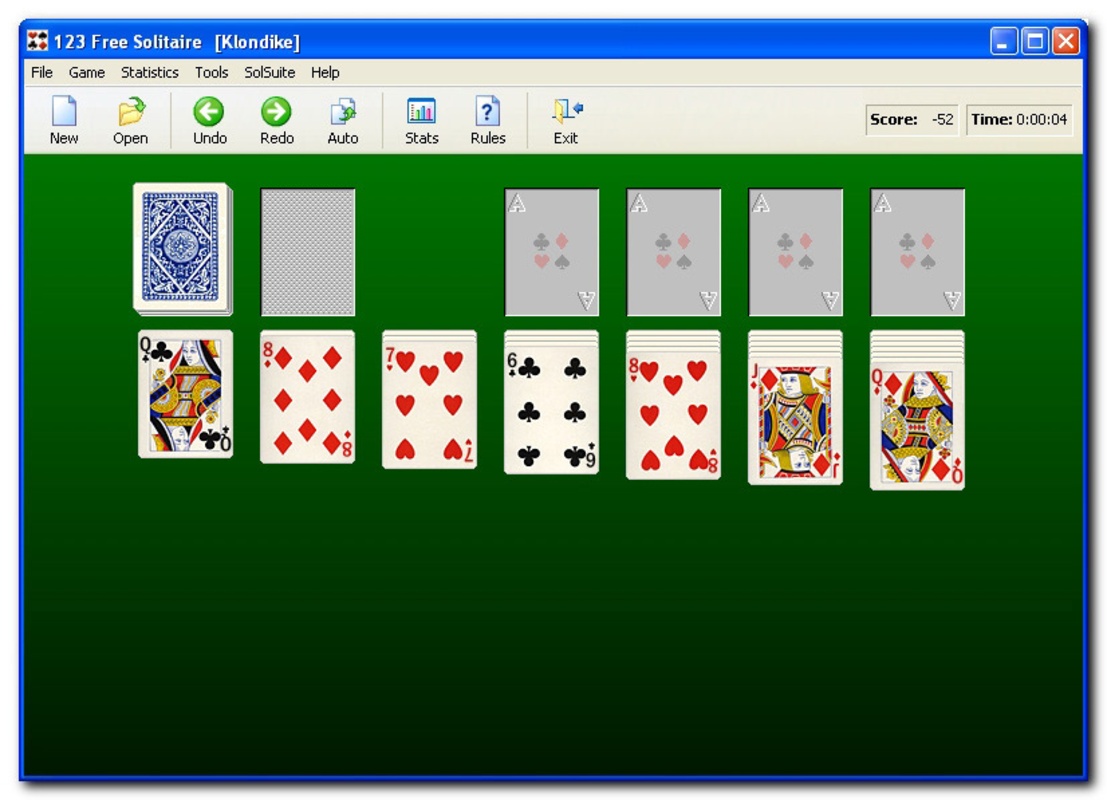Image resolution: width=1107 pixels, height=800 pixels.
Task: Click the Time display 0:00:04
Action: click(x=1019, y=119)
